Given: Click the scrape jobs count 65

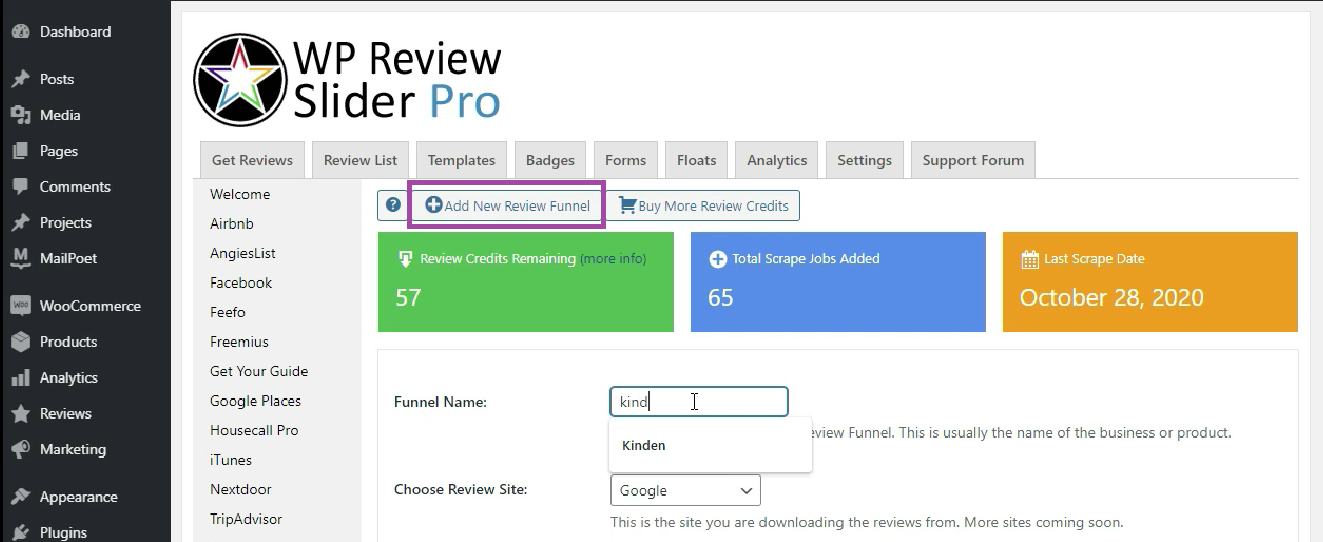Looking at the screenshot, I should point(721,298).
